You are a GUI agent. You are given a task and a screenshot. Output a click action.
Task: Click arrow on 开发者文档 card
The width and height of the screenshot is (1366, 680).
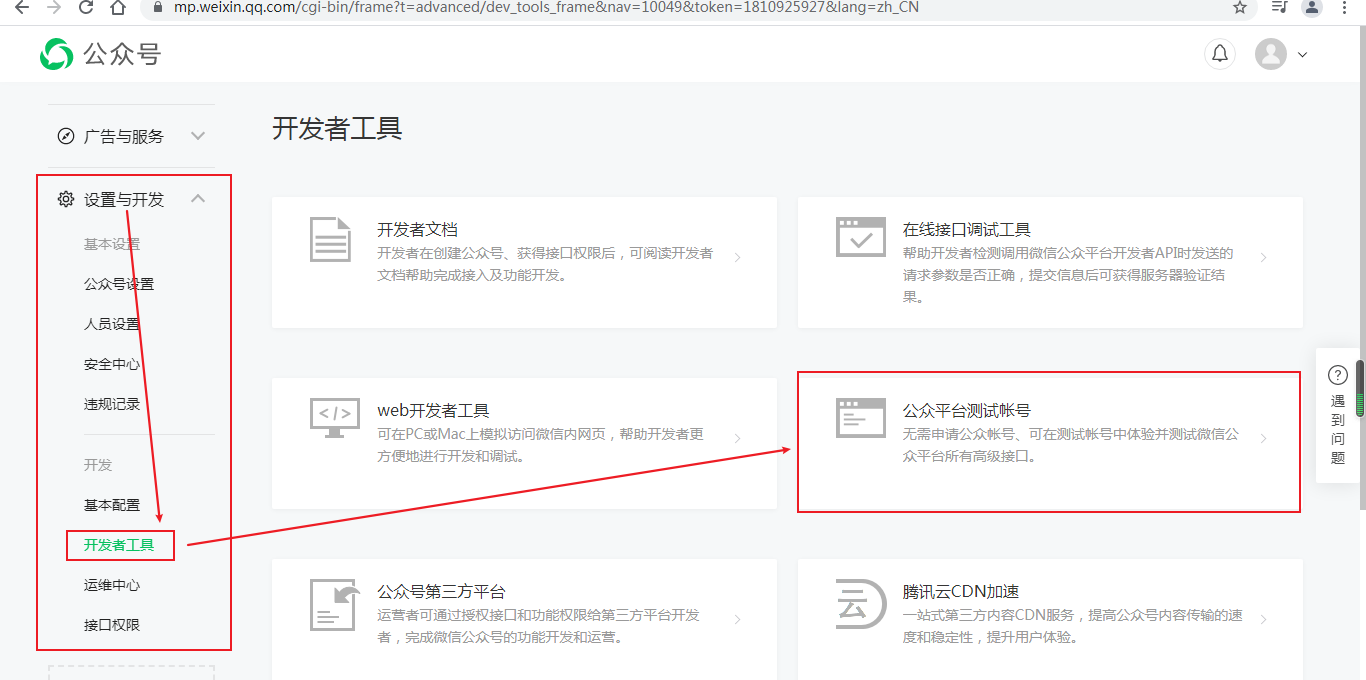(x=737, y=257)
